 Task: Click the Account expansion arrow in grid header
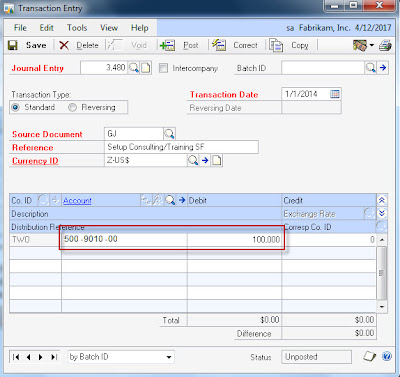pyautogui.click(x=182, y=200)
